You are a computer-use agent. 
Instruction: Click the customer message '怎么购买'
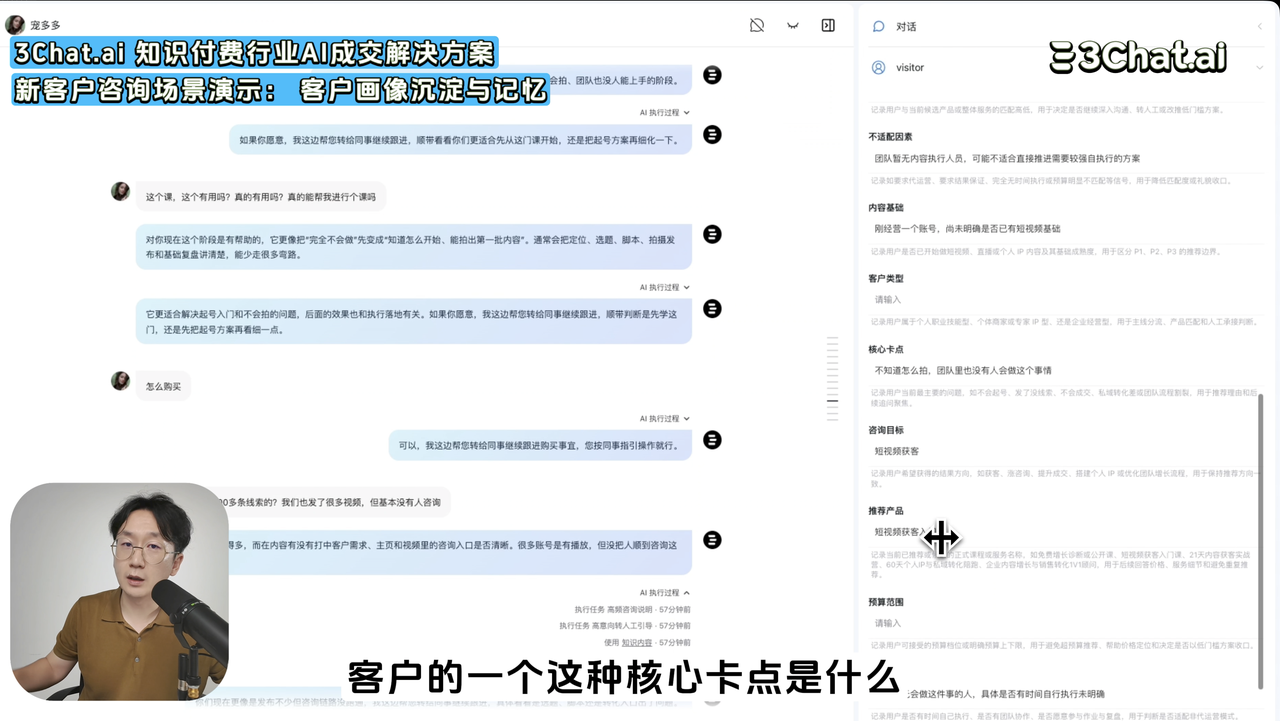click(163, 386)
